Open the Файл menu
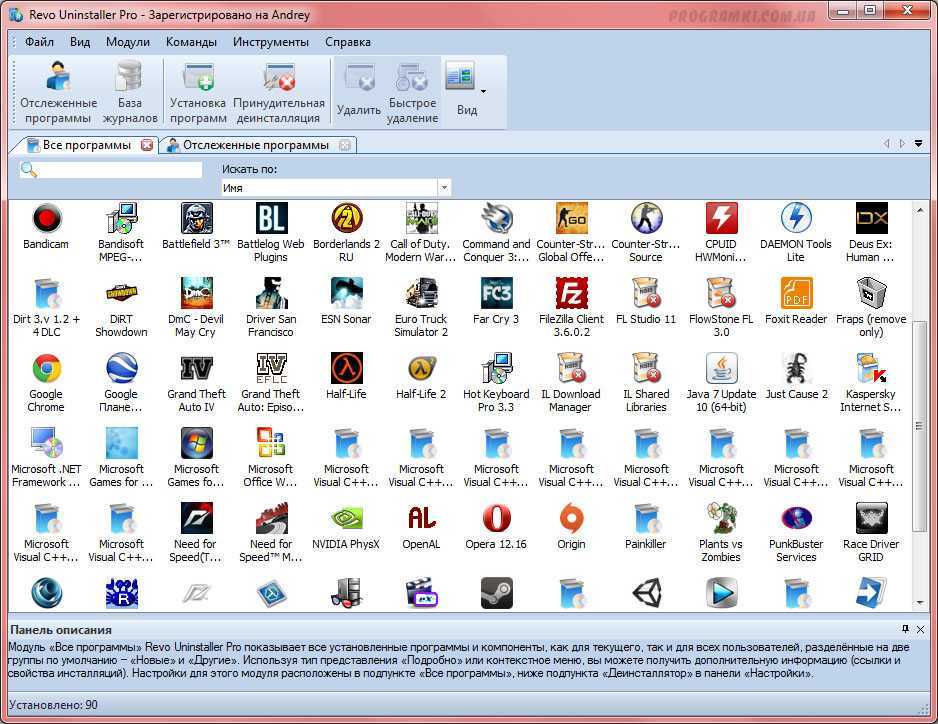938x724 pixels. [x=39, y=42]
